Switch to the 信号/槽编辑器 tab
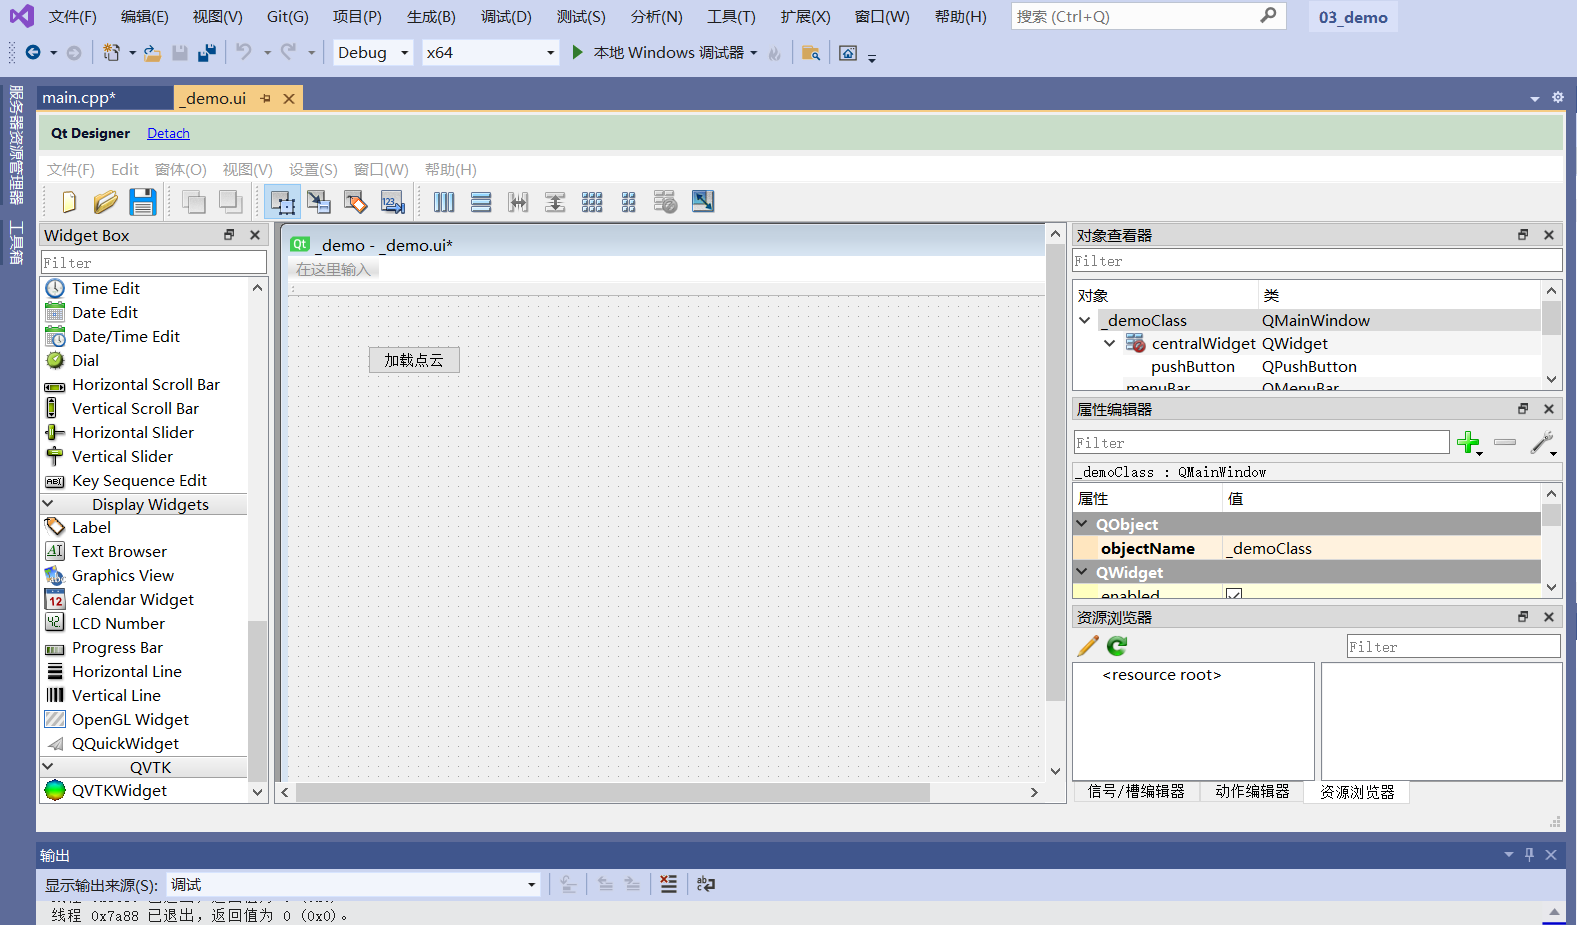This screenshot has width=1577, height=925. (x=1136, y=791)
